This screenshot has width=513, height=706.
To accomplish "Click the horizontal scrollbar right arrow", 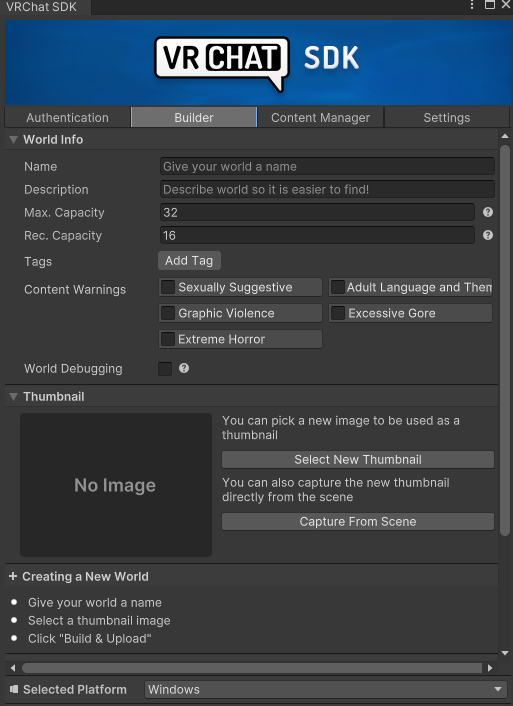I will pos(490,668).
